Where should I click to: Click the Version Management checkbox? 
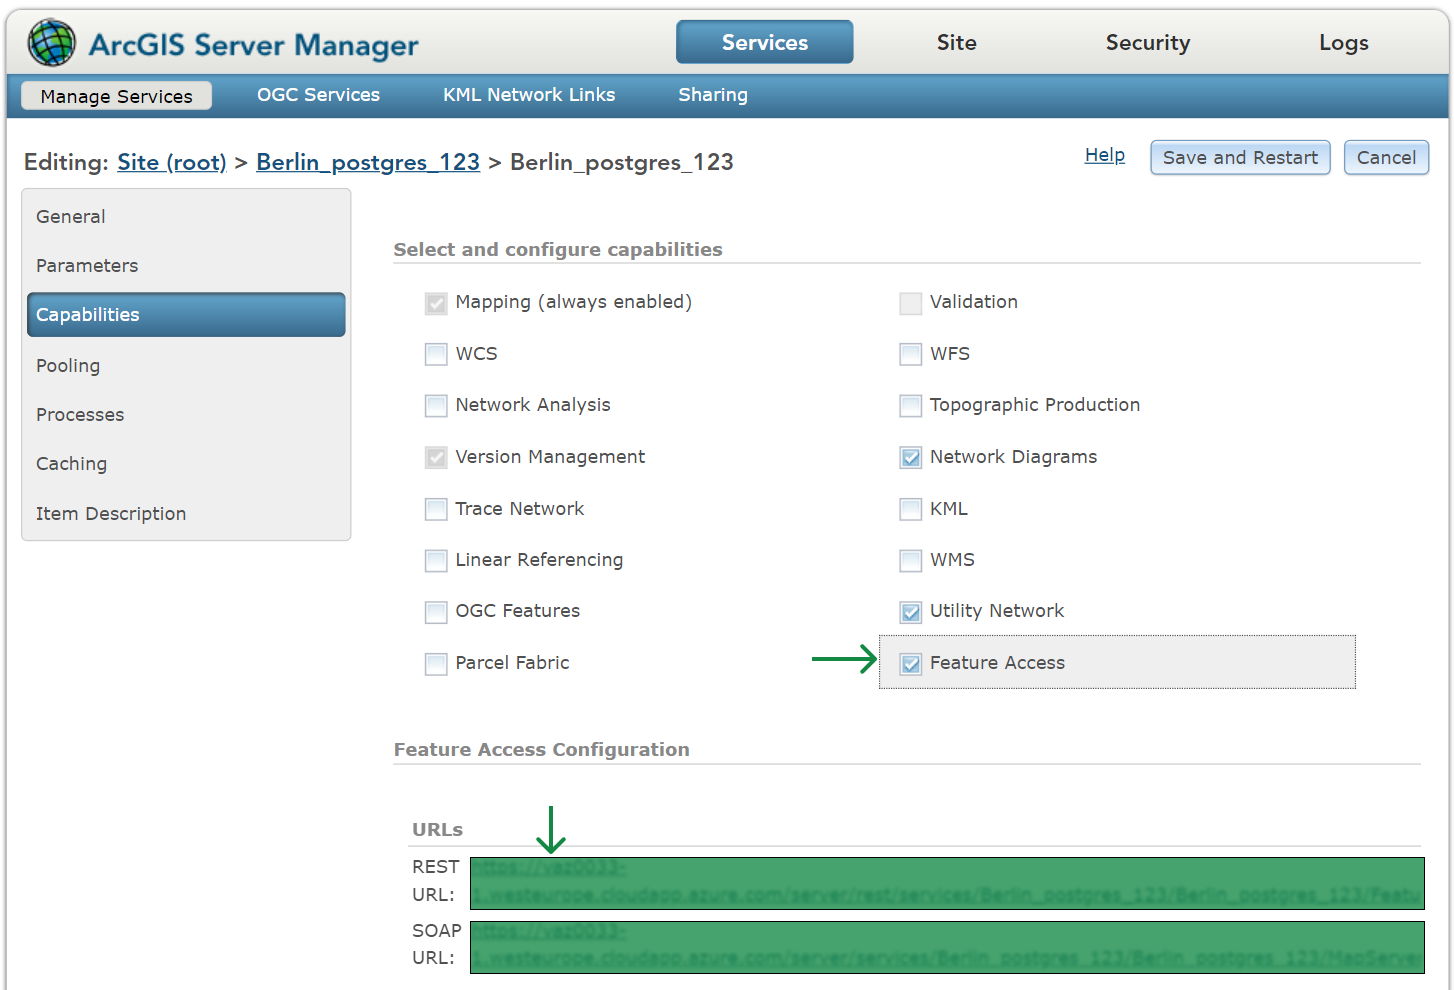point(436,458)
